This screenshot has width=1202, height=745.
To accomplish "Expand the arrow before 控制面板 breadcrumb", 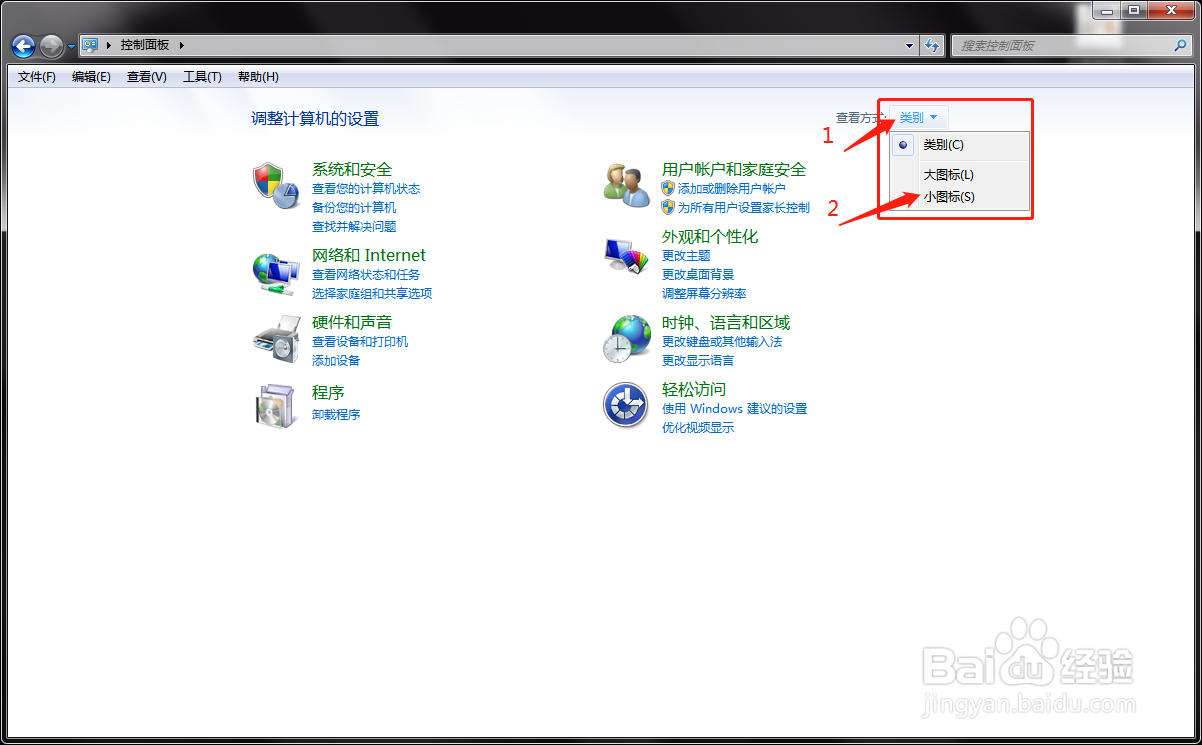I will point(108,45).
